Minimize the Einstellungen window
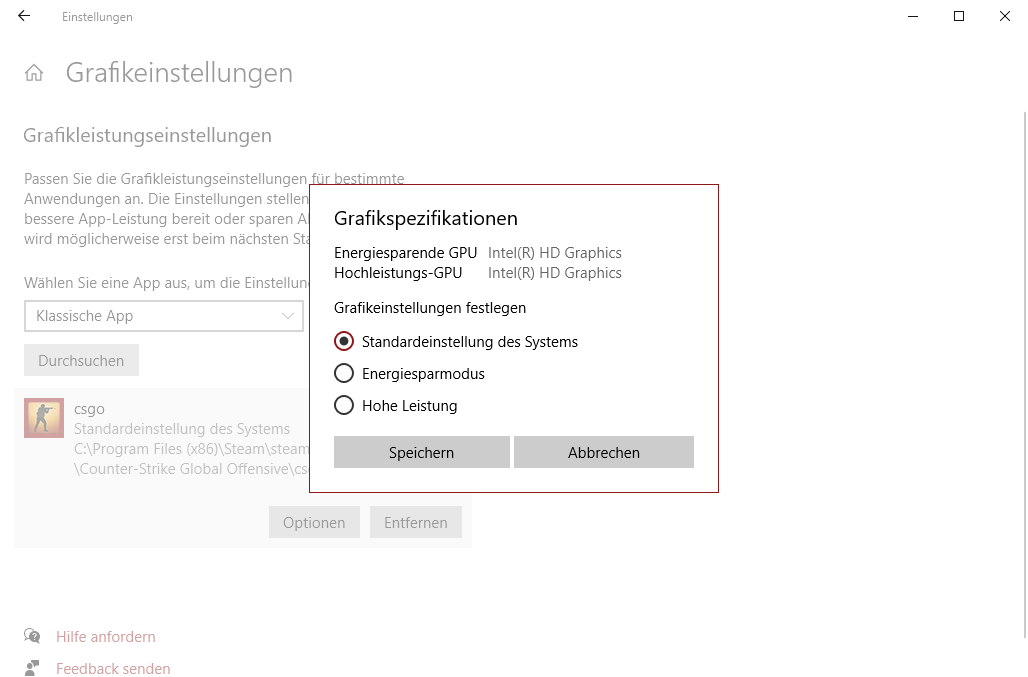The image size is (1028, 677). [x=912, y=16]
